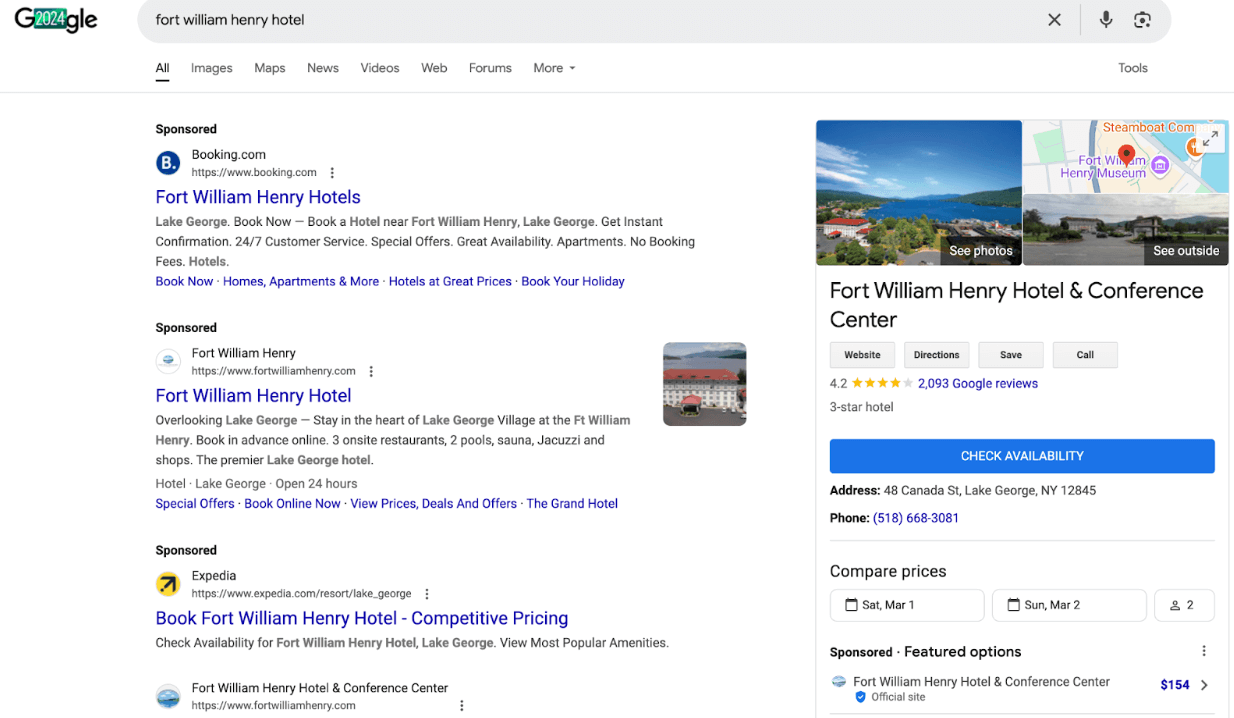Viewport: 1234px width, 718px height.
Task: Click the three-dot menu beside the fortwilliamhenry.com ad URL
Action: coord(371,371)
